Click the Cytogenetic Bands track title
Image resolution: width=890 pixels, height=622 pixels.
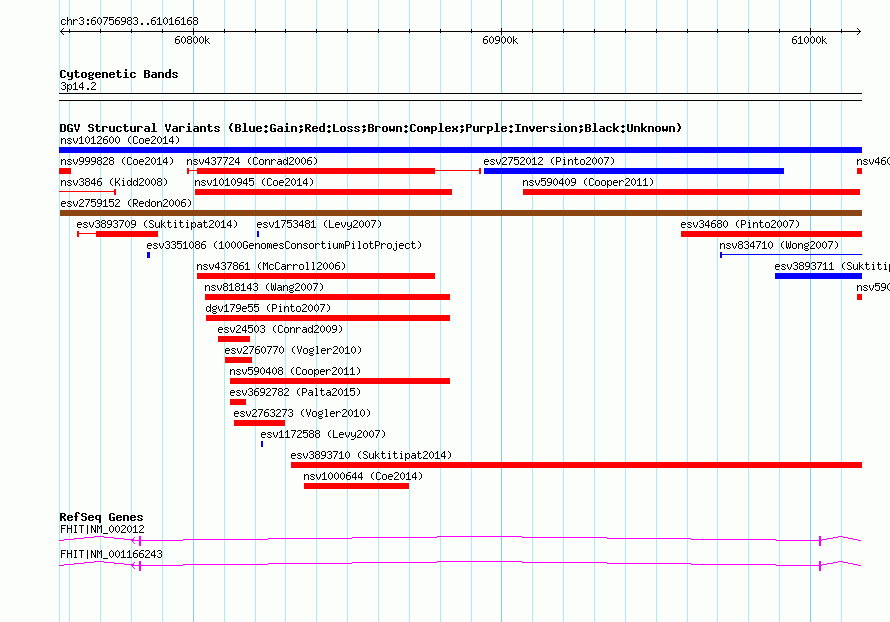click(119, 74)
